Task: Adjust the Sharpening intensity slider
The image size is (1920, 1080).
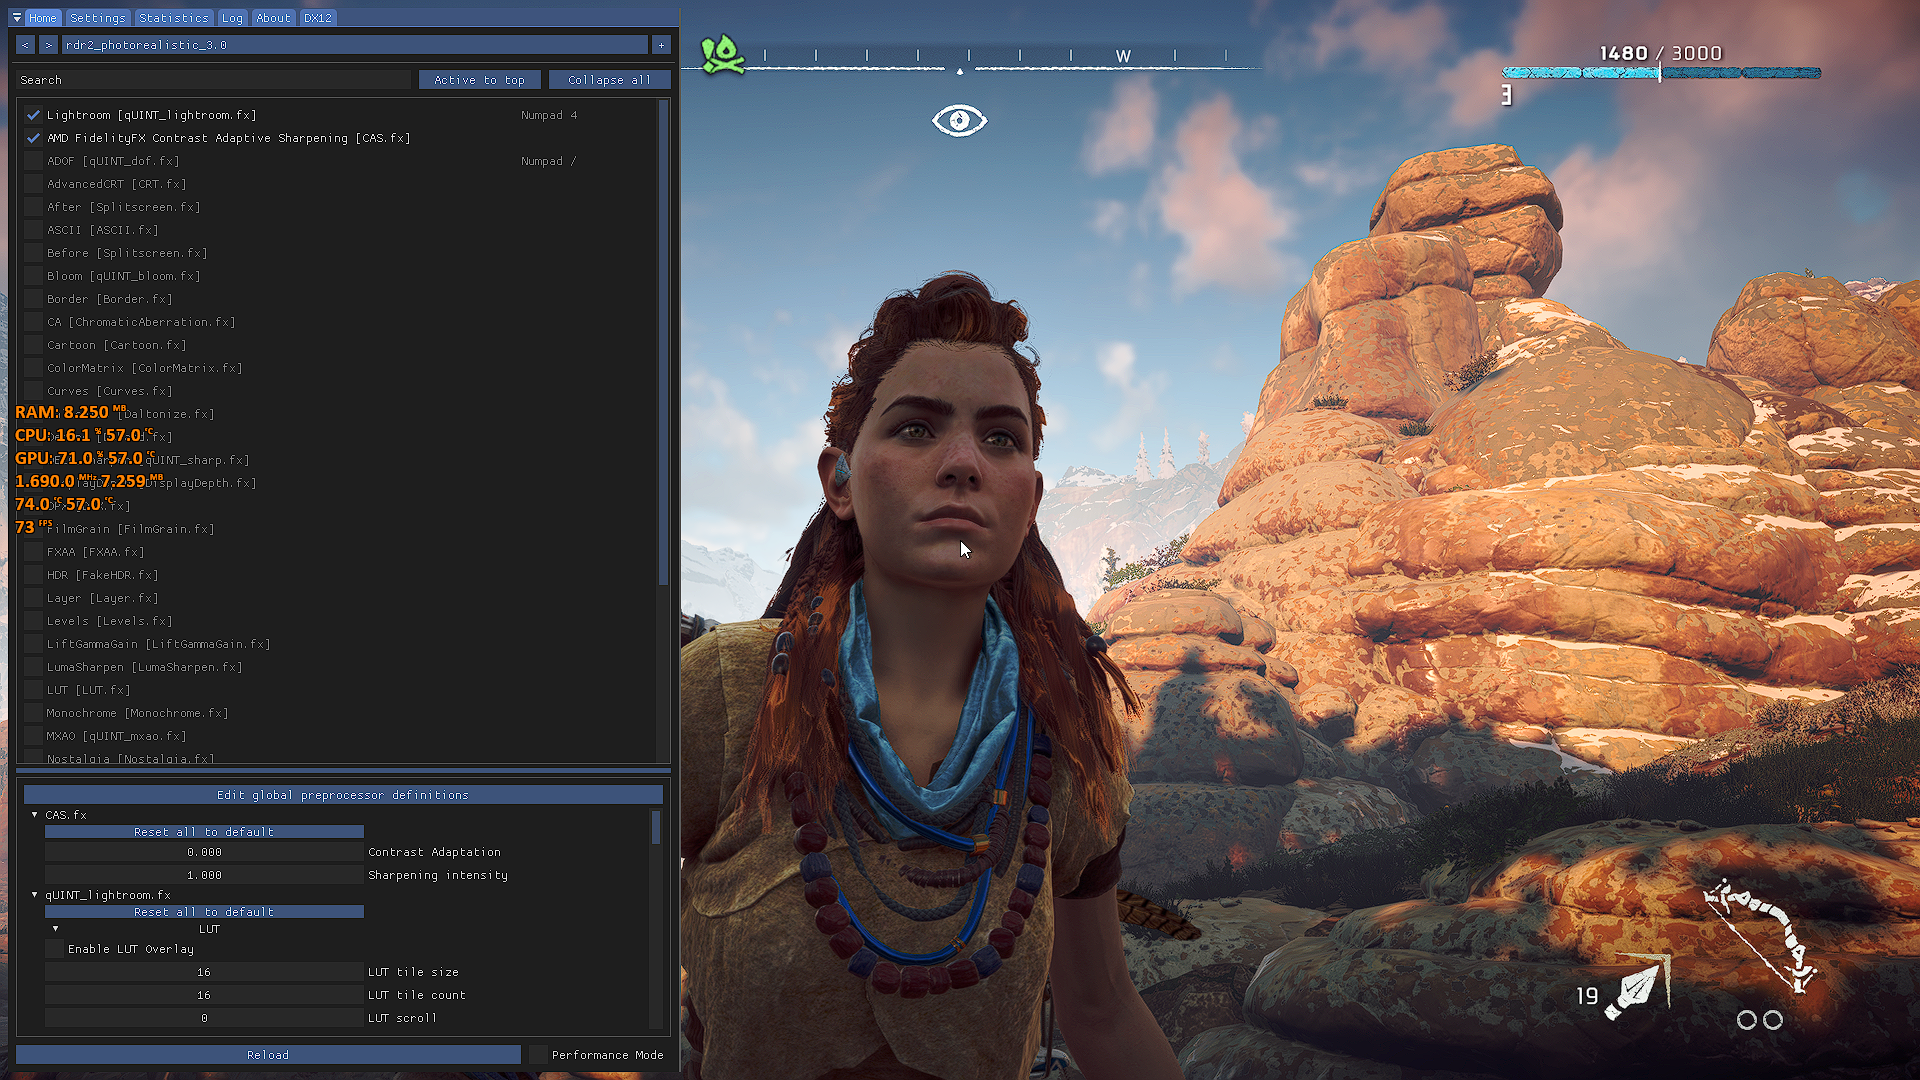Action: [x=204, y=875]
